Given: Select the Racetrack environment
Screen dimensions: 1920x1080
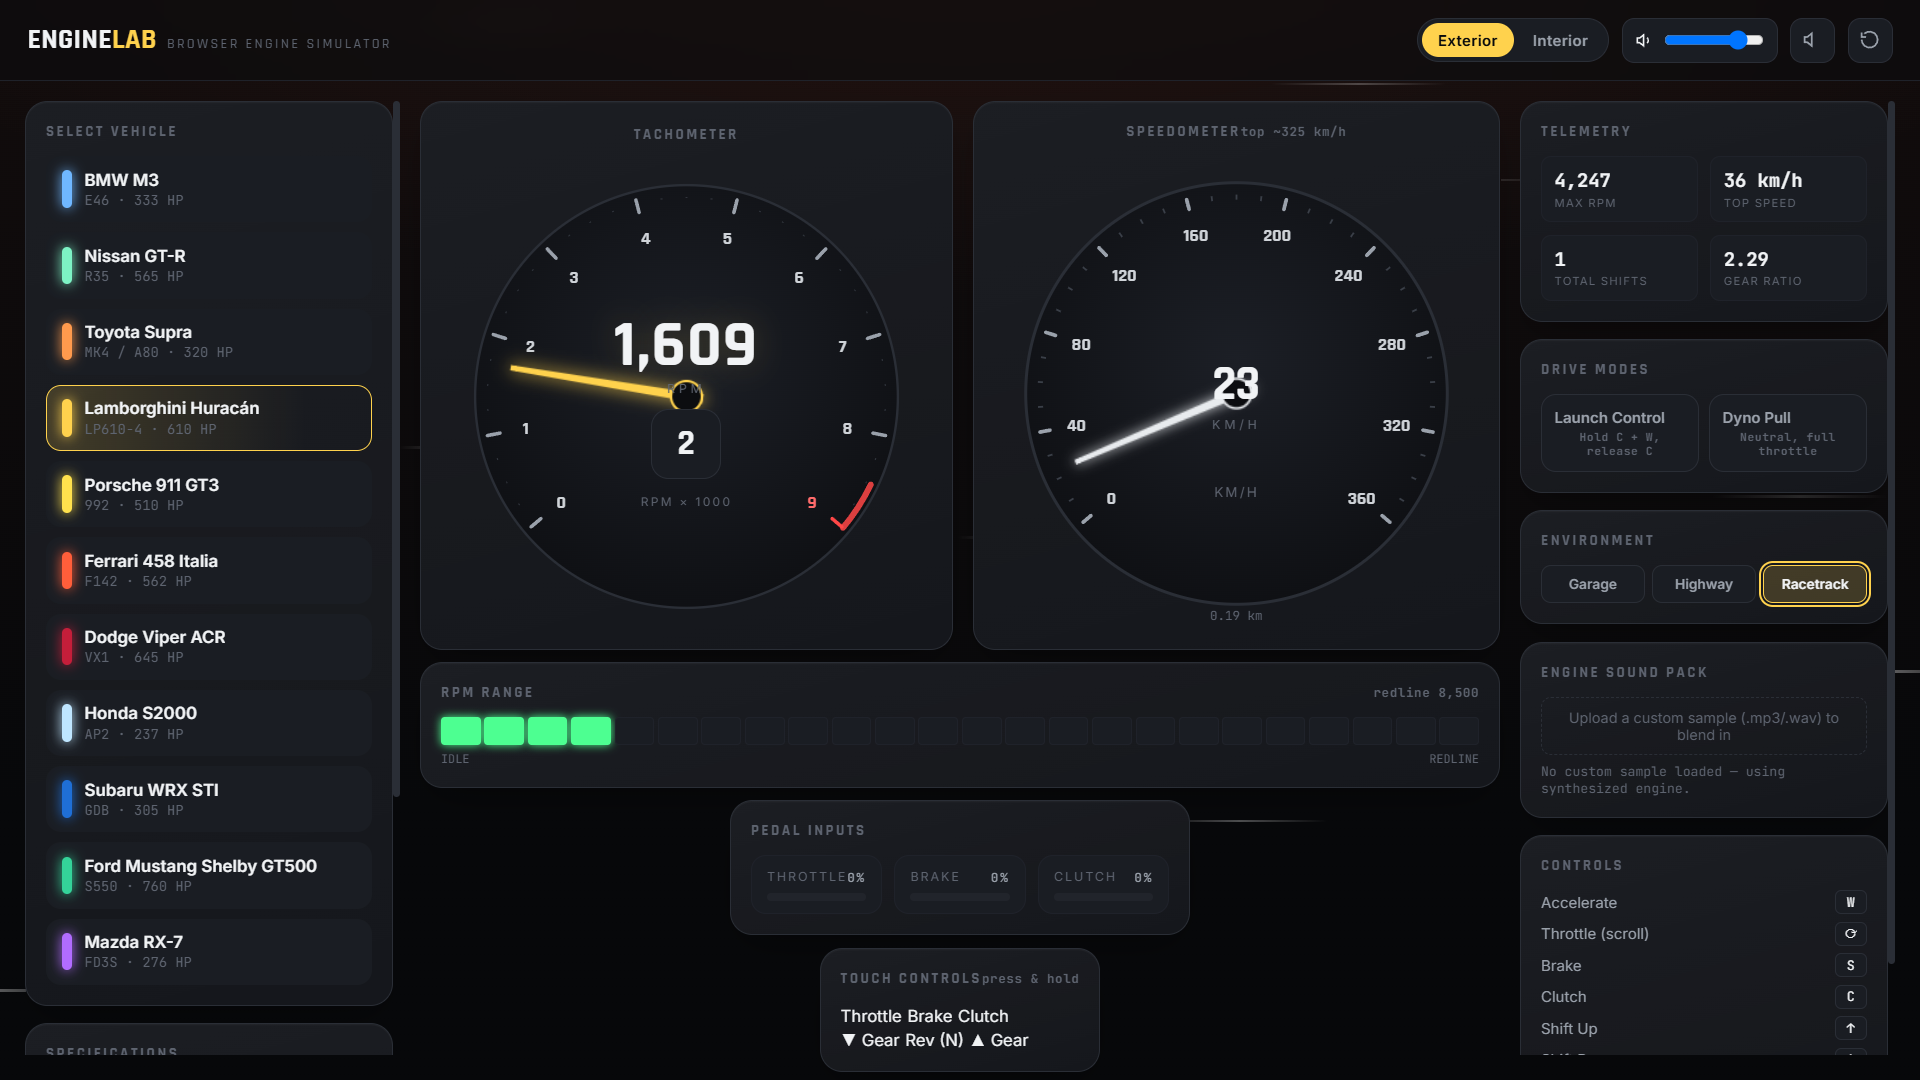Looking at the screenshot, I should 1814,584.
